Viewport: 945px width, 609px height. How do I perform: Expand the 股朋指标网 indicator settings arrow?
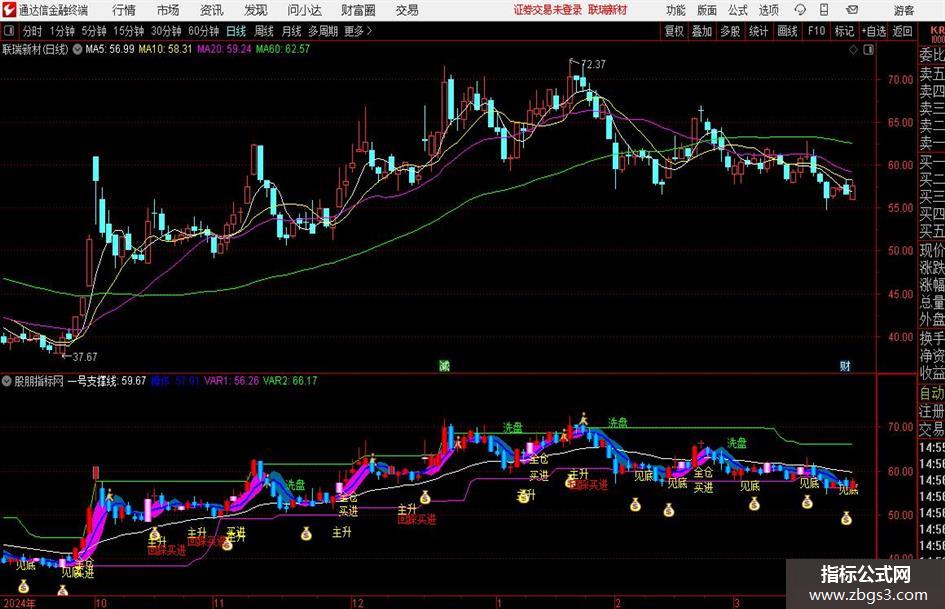pyautogui.click(x=7, y=381)
